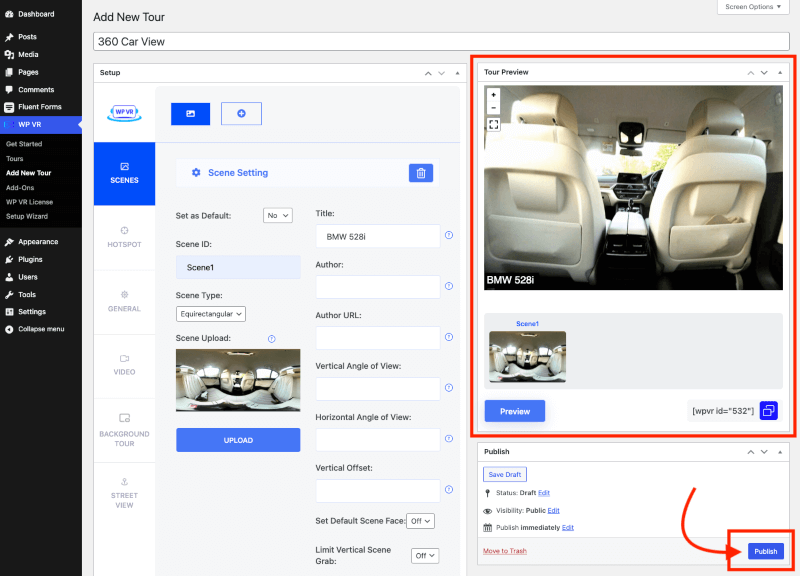Show help for Vertical Angle of View
800x576 pixels.
click(449, 388)
